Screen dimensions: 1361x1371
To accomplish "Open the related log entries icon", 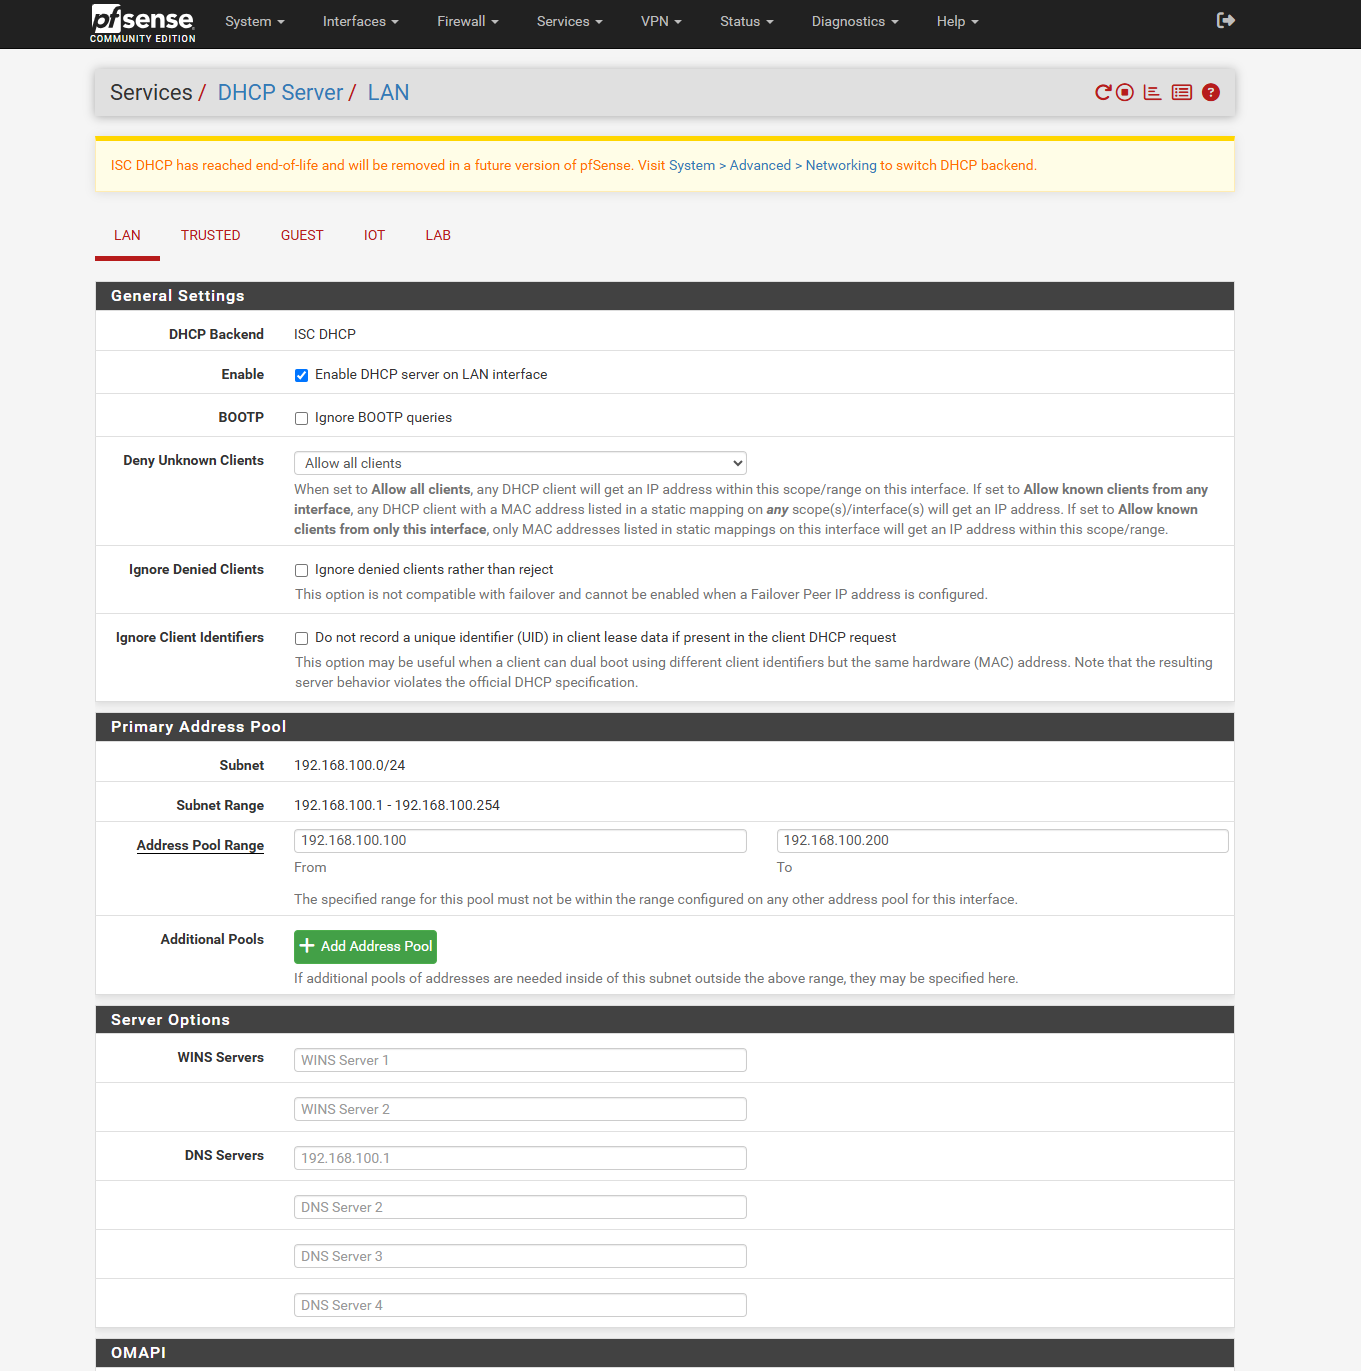I will coord(1182,92).
